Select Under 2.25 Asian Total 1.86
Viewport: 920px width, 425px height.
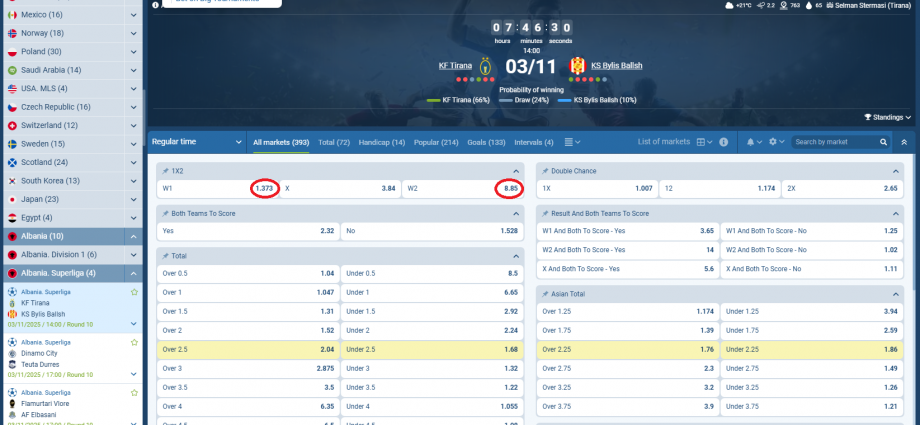point(812,349)
